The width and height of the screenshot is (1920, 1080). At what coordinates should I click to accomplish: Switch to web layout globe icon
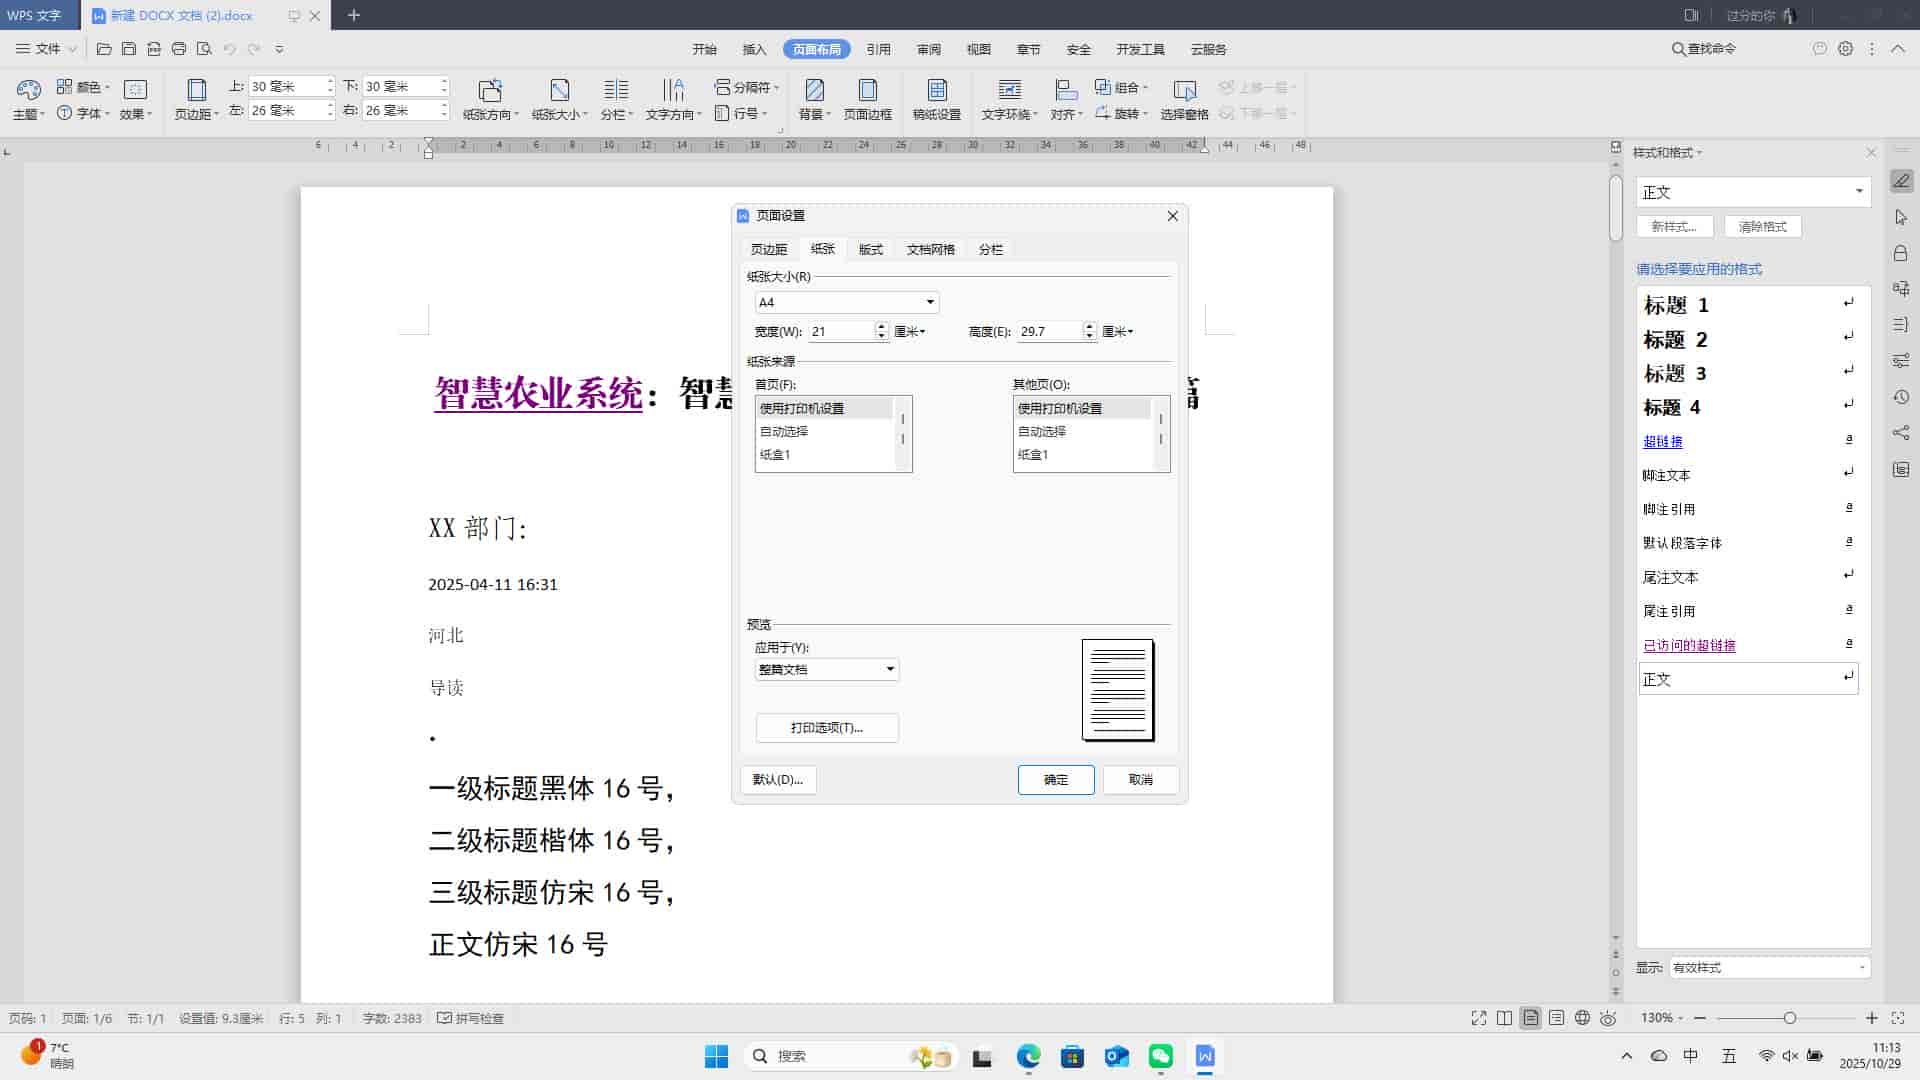1582,1018
